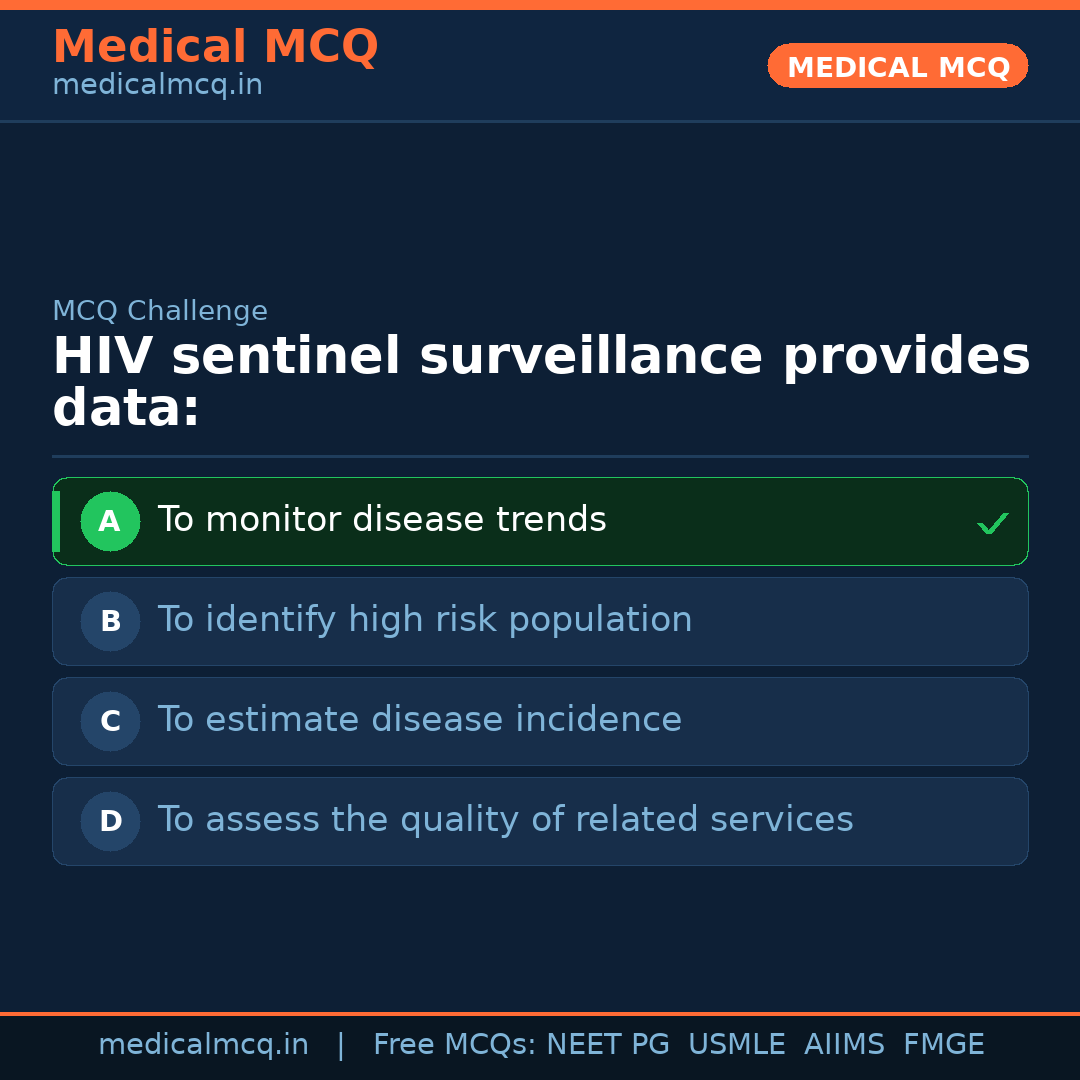Viewport: 1080px width, 1080px height.
Task: Click the orange MEDICAL MCQ badge
Action: (898, 67)
